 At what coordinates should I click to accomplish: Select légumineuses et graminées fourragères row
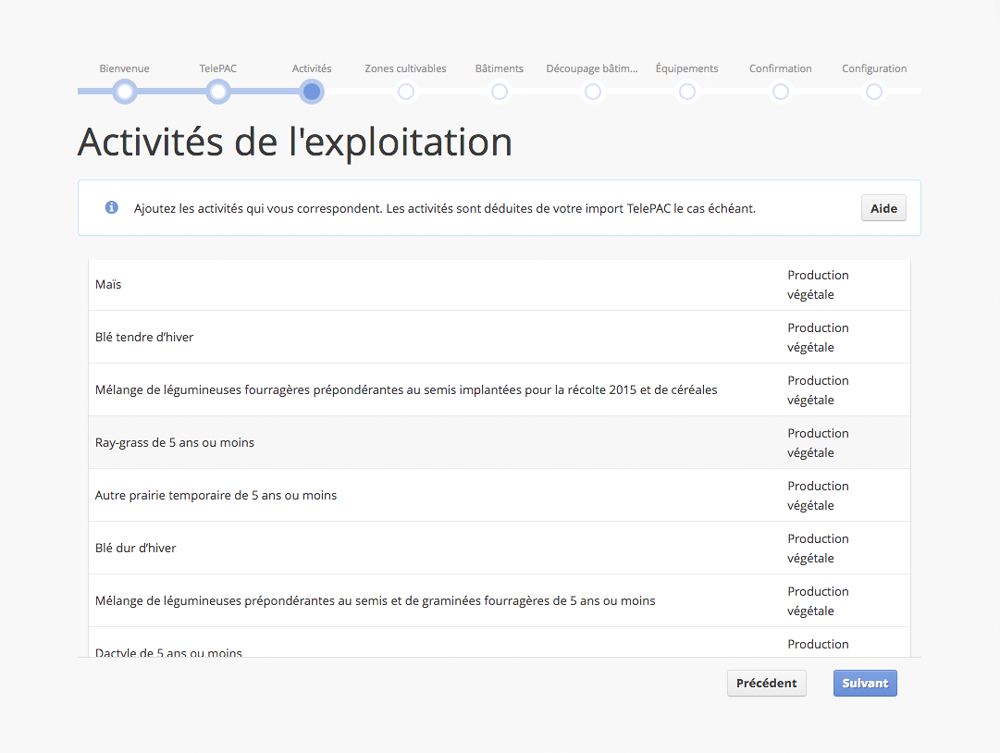[x=499, y=601]
